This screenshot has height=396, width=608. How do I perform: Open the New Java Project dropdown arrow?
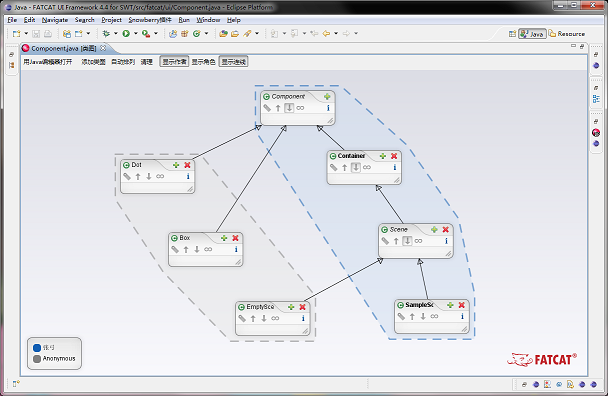point(88,34)
